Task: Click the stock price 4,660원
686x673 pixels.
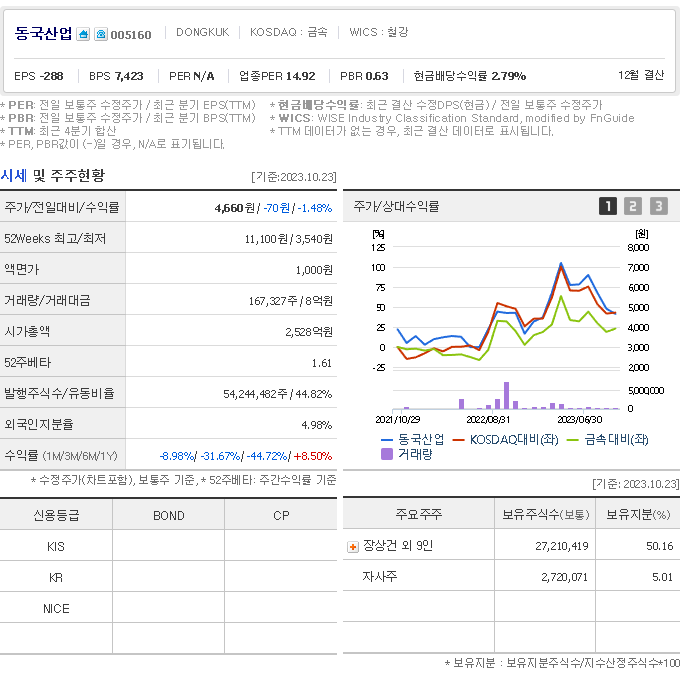Action: point(235,208)
